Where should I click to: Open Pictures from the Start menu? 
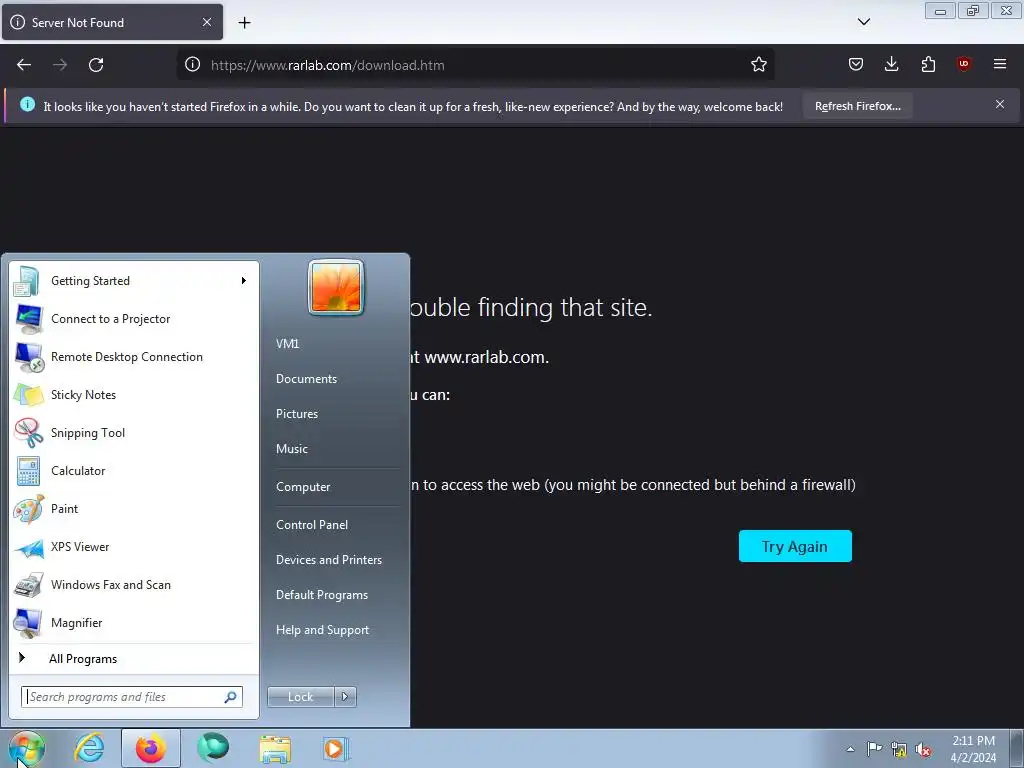[x=297, y=414]
